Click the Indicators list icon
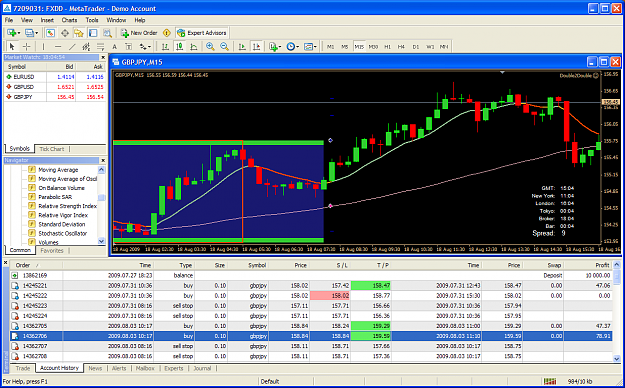 pos(273,47)
